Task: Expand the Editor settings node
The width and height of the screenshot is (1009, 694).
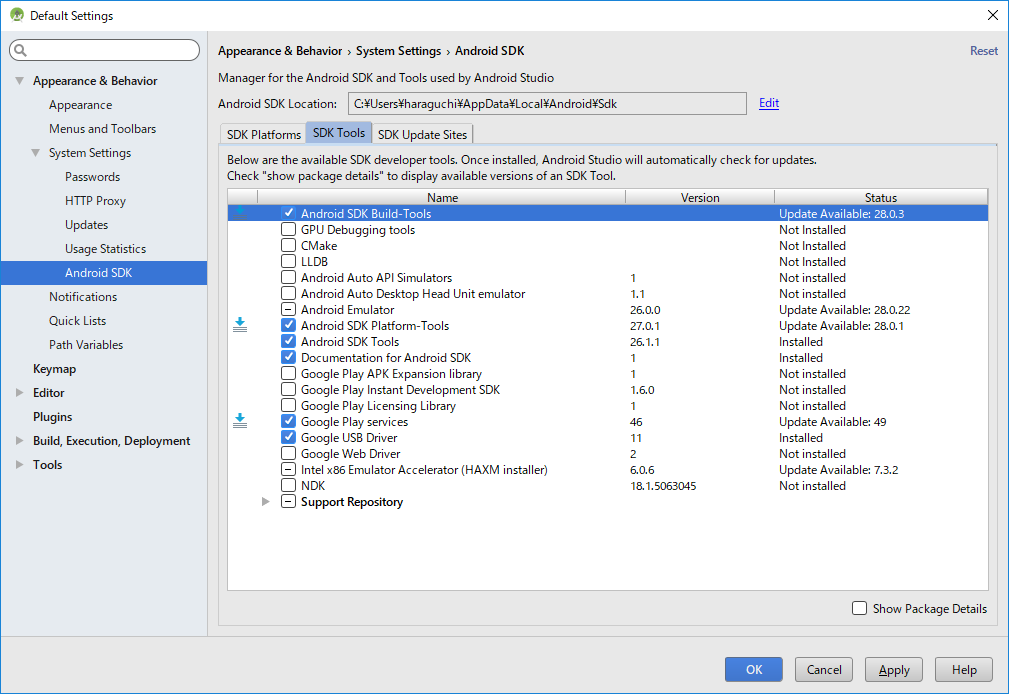Action: tap(20, 392)
